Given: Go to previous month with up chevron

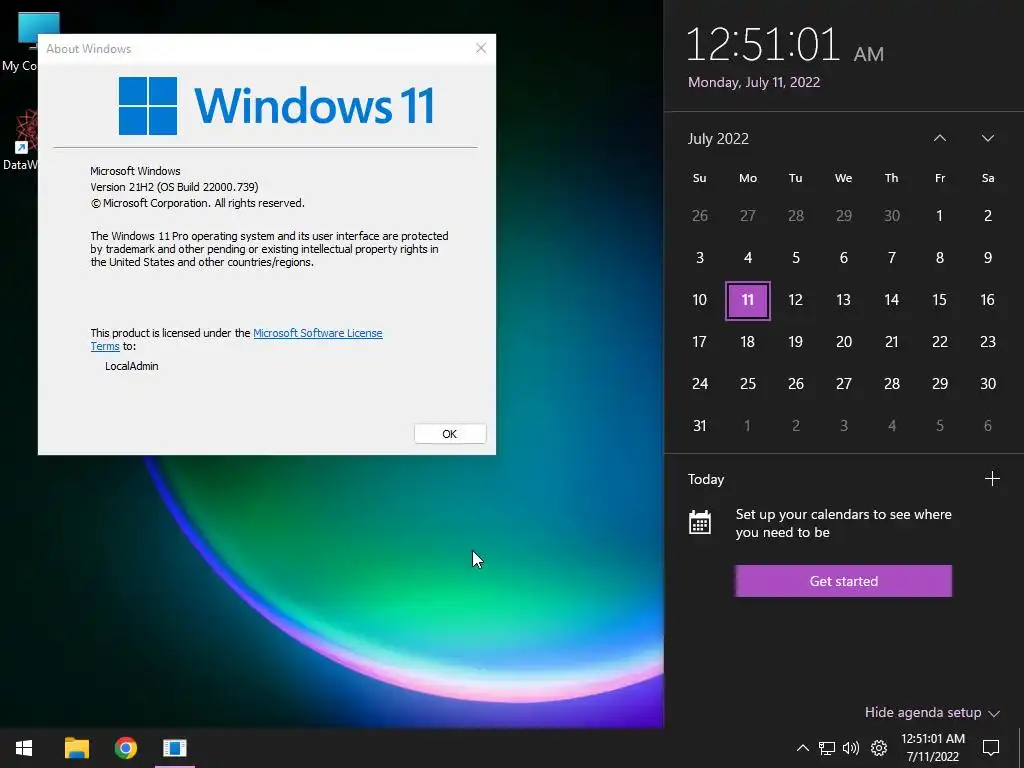Looking at the screenshot, I should [940, 138].
